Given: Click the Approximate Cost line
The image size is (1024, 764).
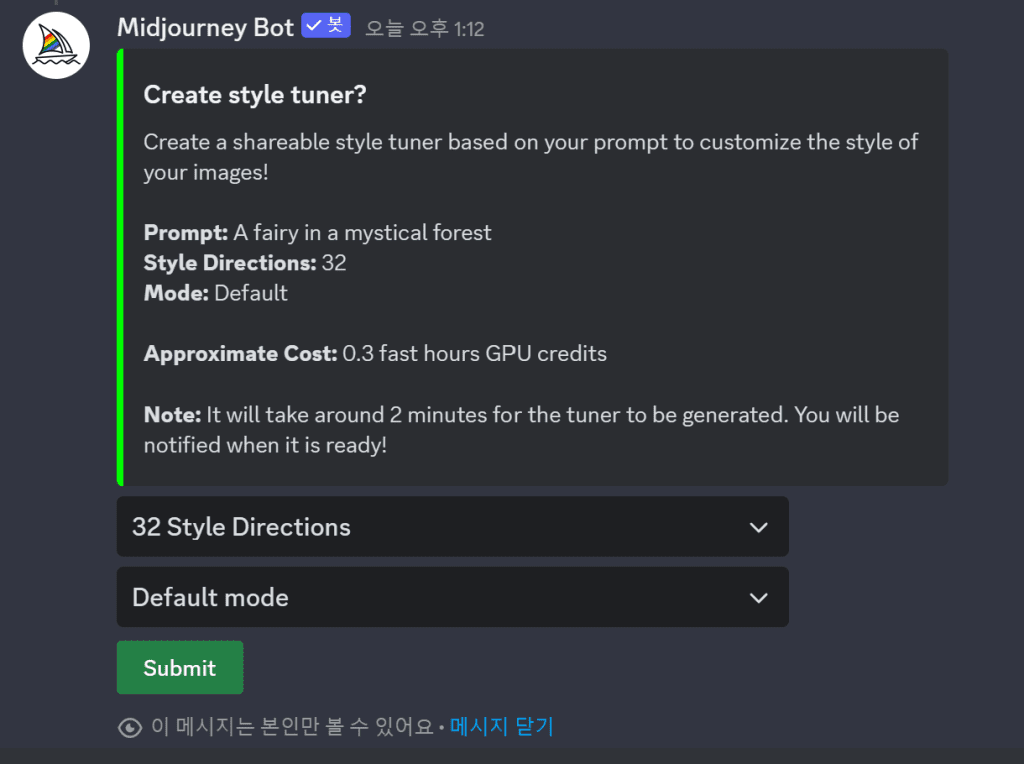Looking at the screenshot, I should pos(375,353).
